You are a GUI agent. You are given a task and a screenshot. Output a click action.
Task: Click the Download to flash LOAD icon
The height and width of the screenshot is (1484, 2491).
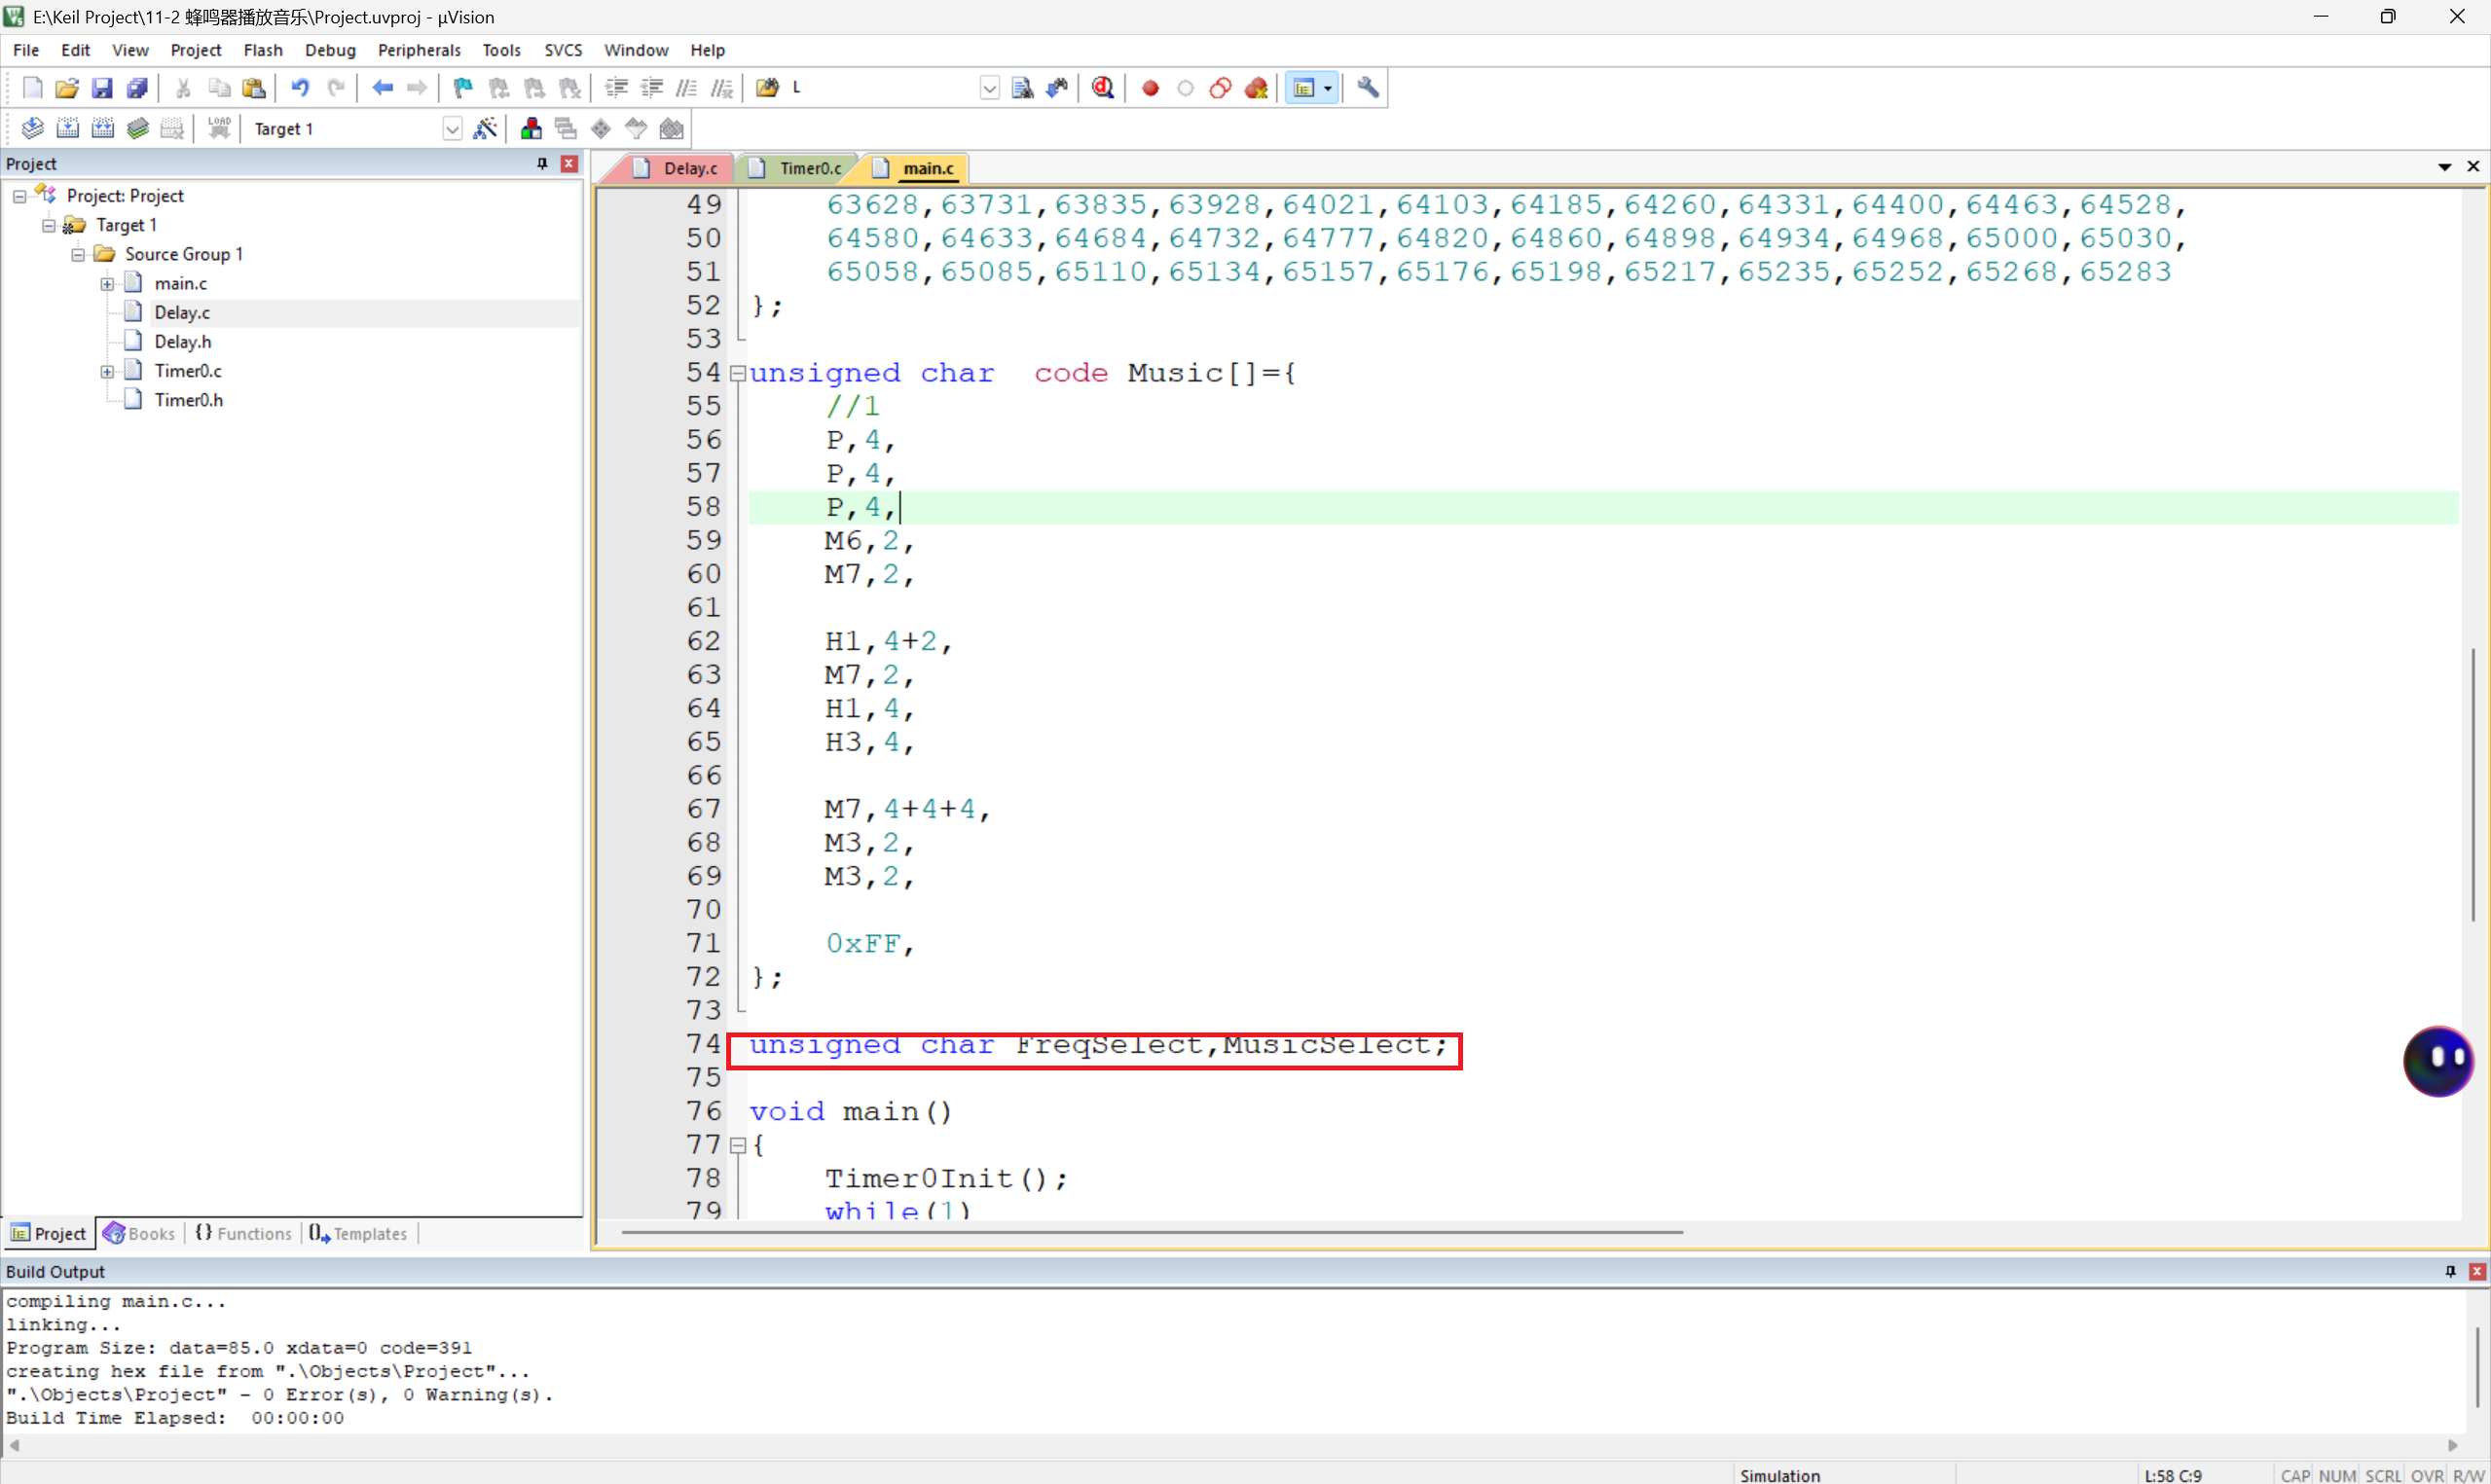point(219,128)
